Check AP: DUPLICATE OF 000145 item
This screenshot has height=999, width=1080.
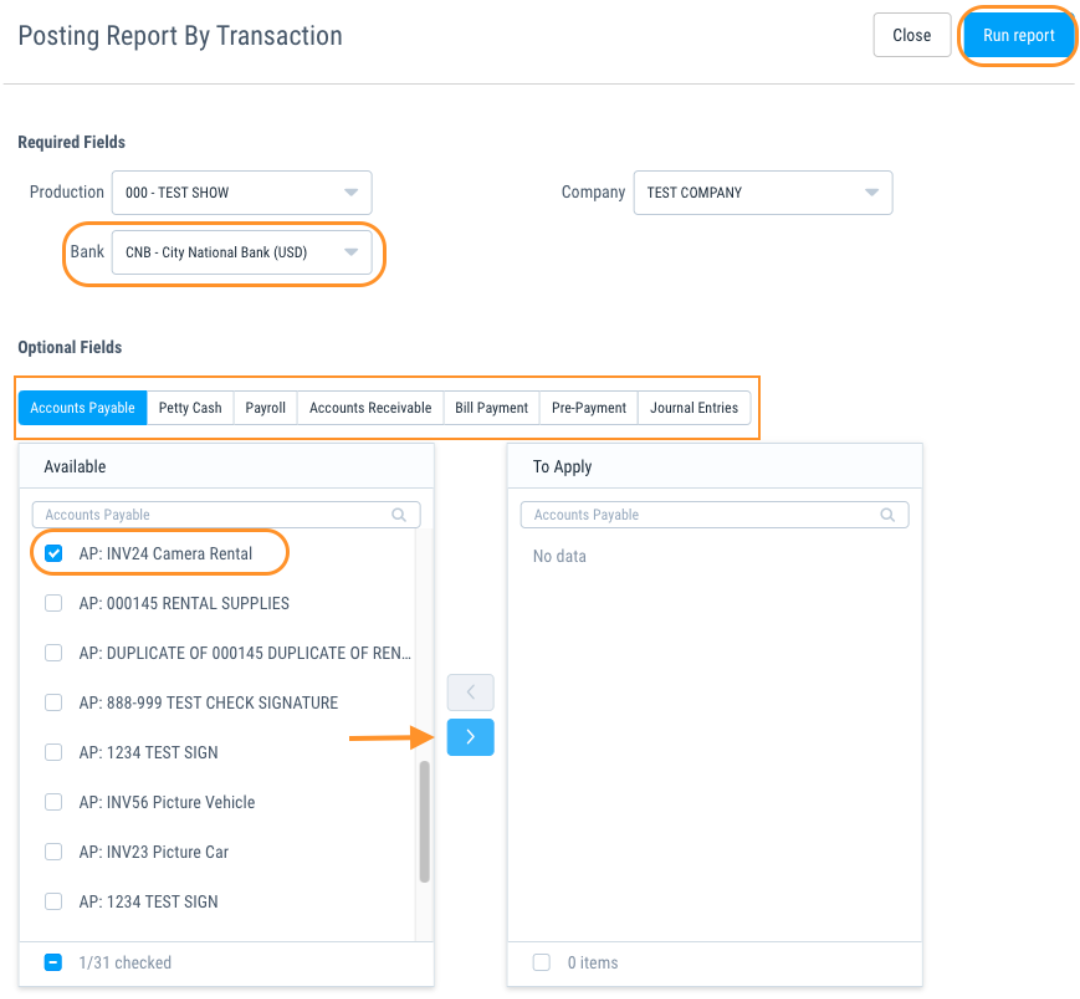[x=54, y=652]
